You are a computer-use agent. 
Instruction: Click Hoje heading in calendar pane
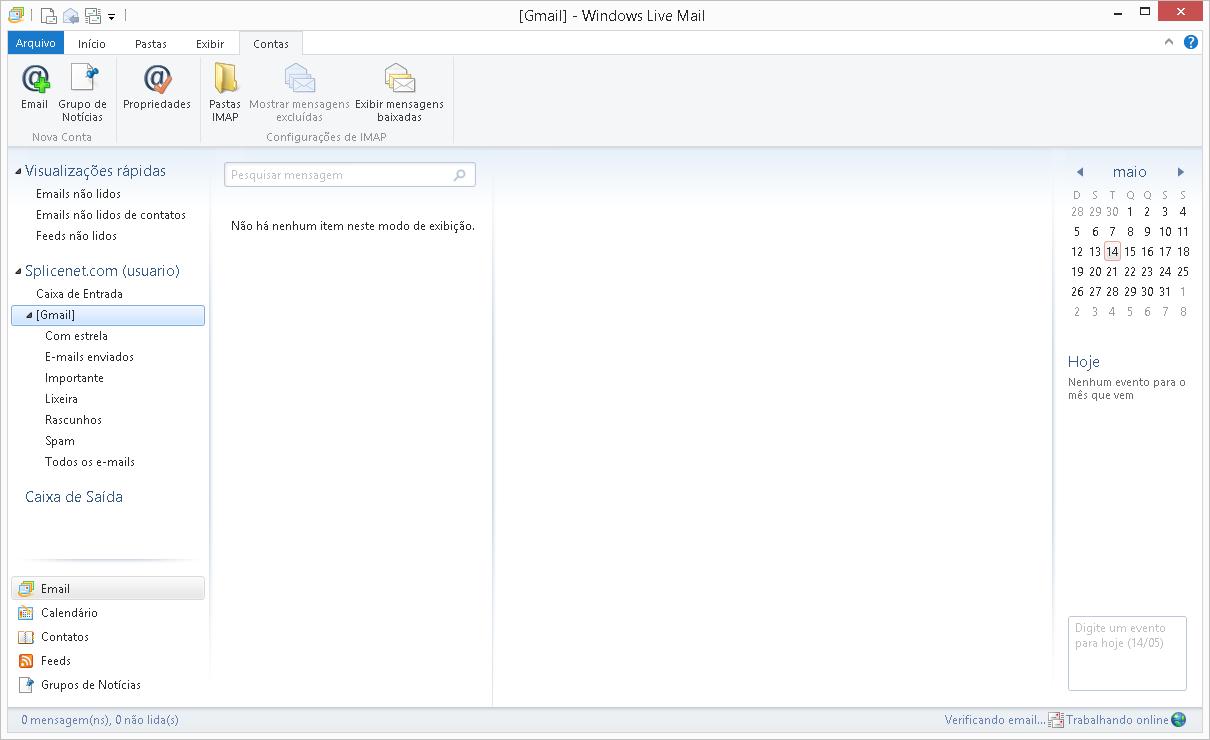click(1084, 362)
